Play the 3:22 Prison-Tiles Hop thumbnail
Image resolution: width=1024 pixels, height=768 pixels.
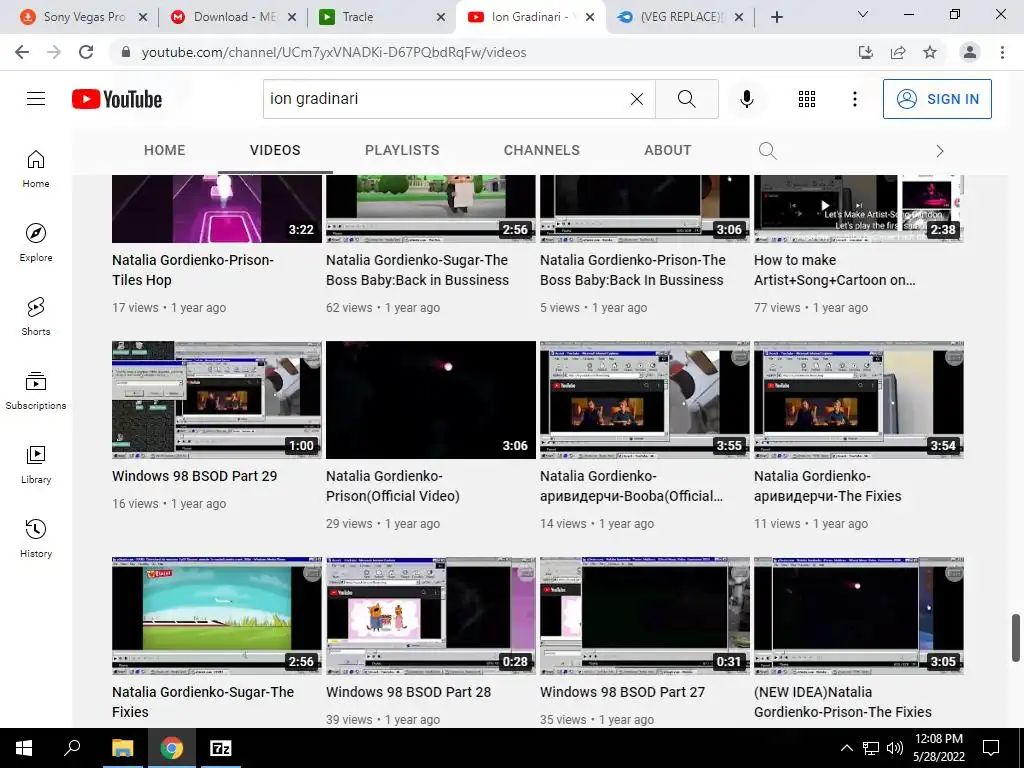217,209
